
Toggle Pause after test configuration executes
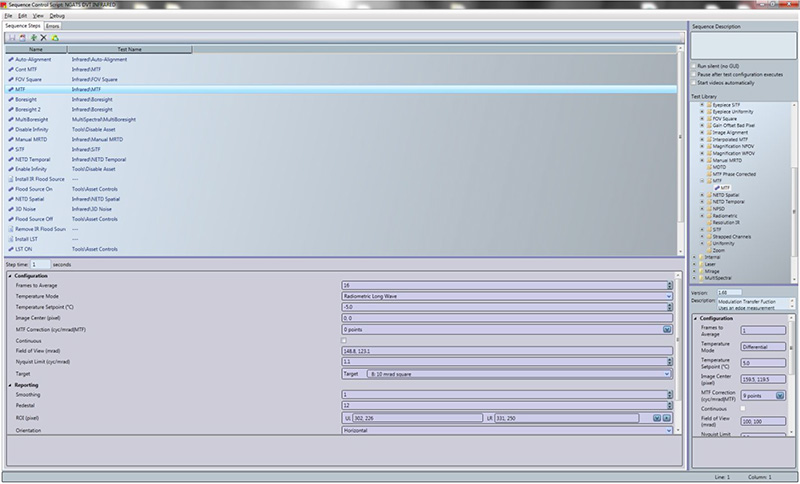pyautogui.click(x=697, y=74)
